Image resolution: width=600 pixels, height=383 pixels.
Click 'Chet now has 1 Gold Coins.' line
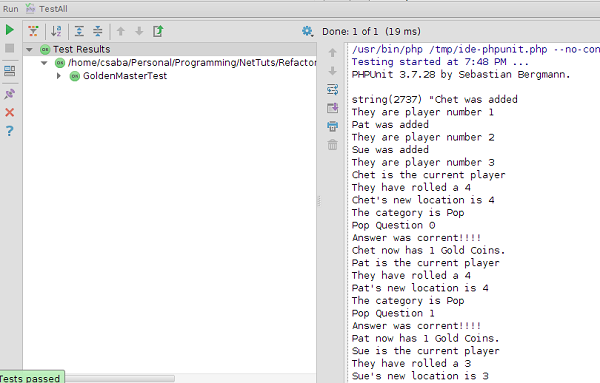[x=429, y=250]
